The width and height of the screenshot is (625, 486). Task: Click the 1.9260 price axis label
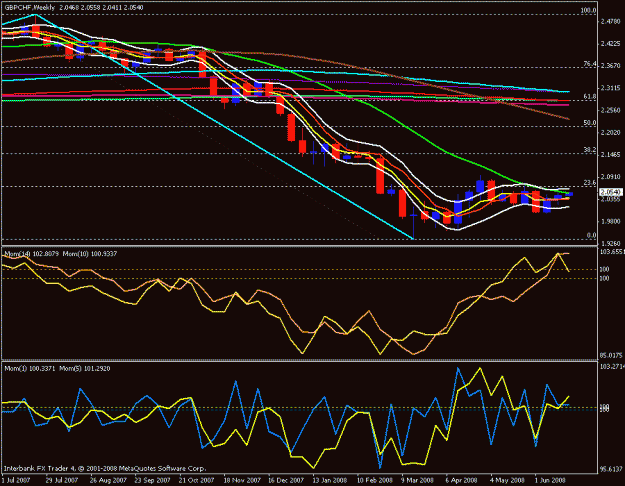(611, 243)
